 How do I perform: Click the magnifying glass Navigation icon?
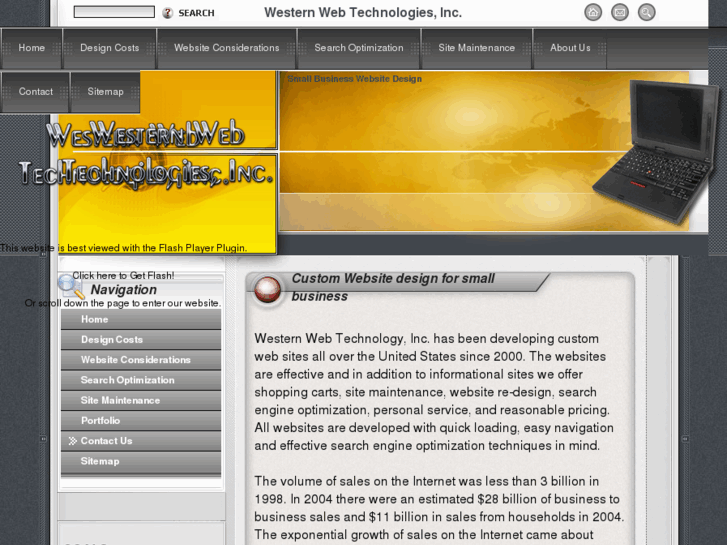click(x=71, y=286)
